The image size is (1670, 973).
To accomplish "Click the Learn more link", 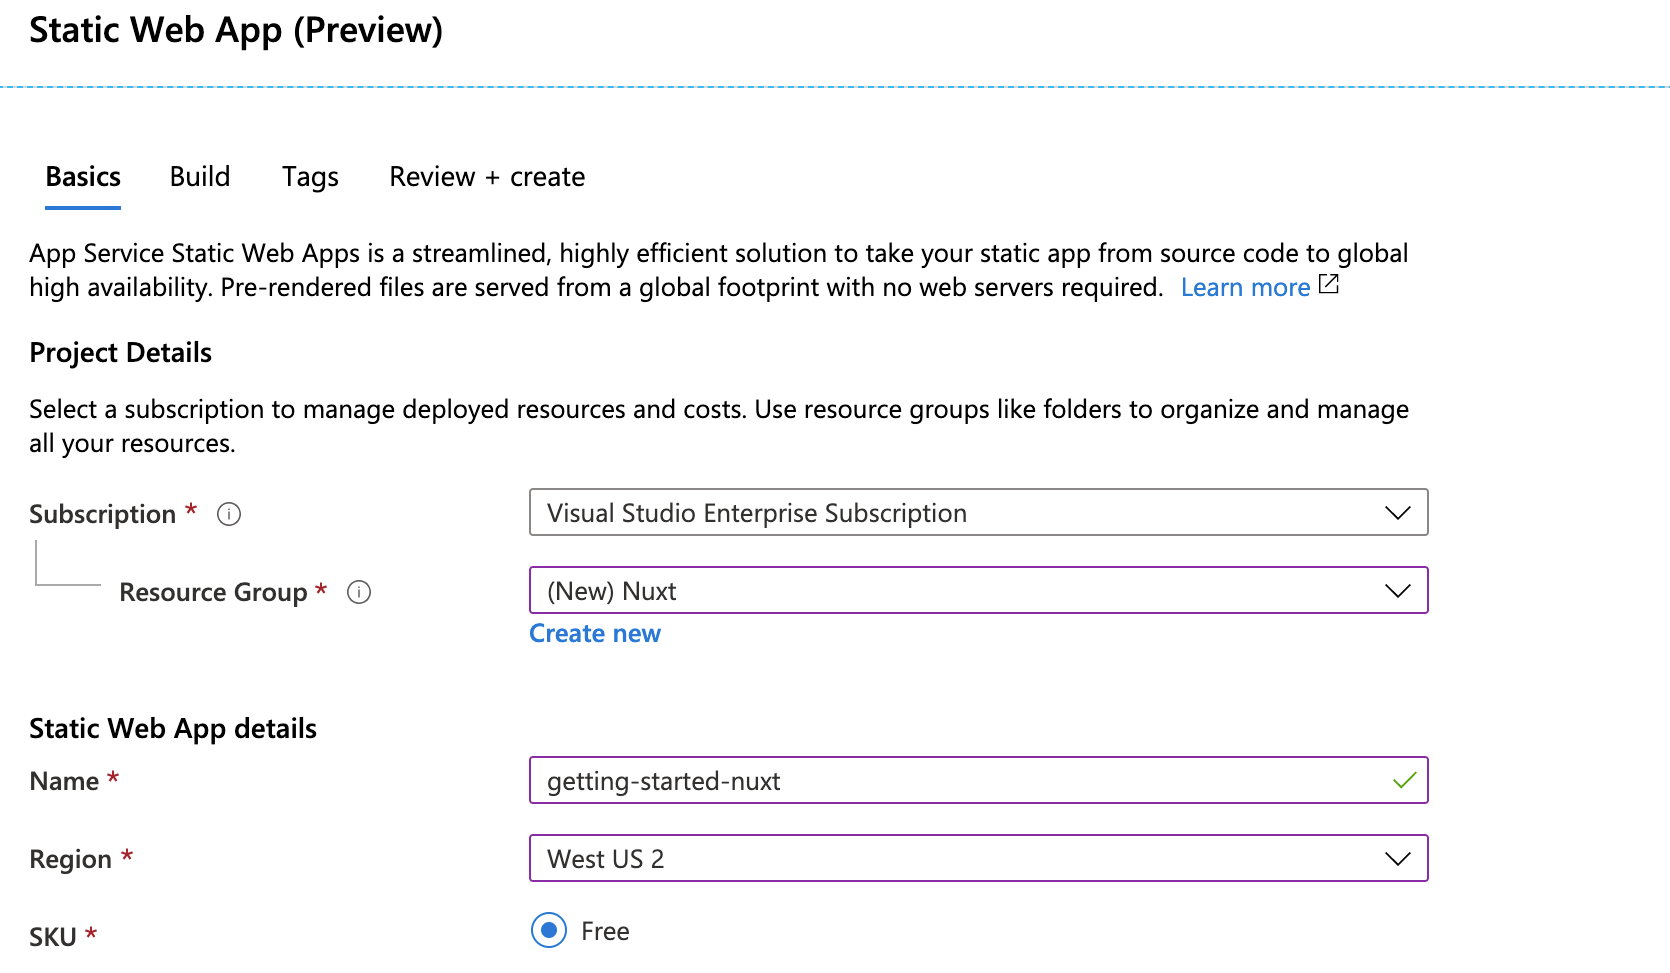I will click(1246, 287).
